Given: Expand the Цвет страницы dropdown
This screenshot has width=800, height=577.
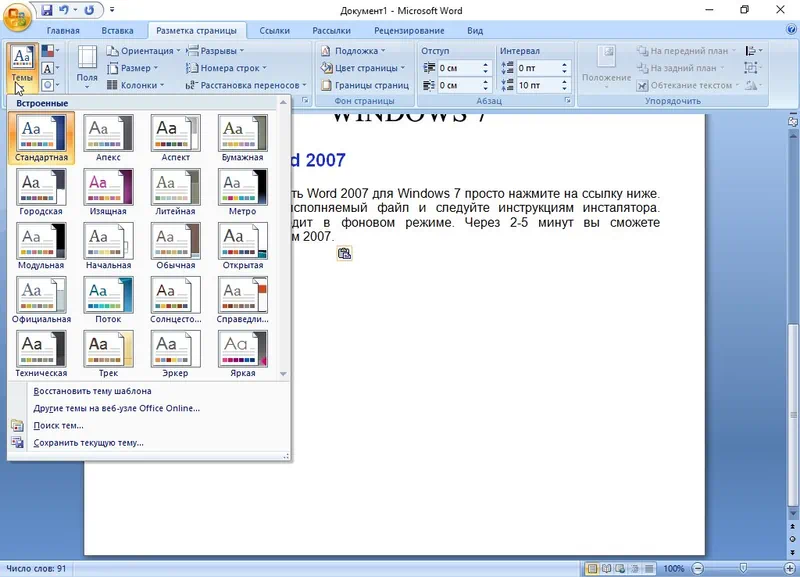Looking at the screenshot, I should tap(363, 68).
